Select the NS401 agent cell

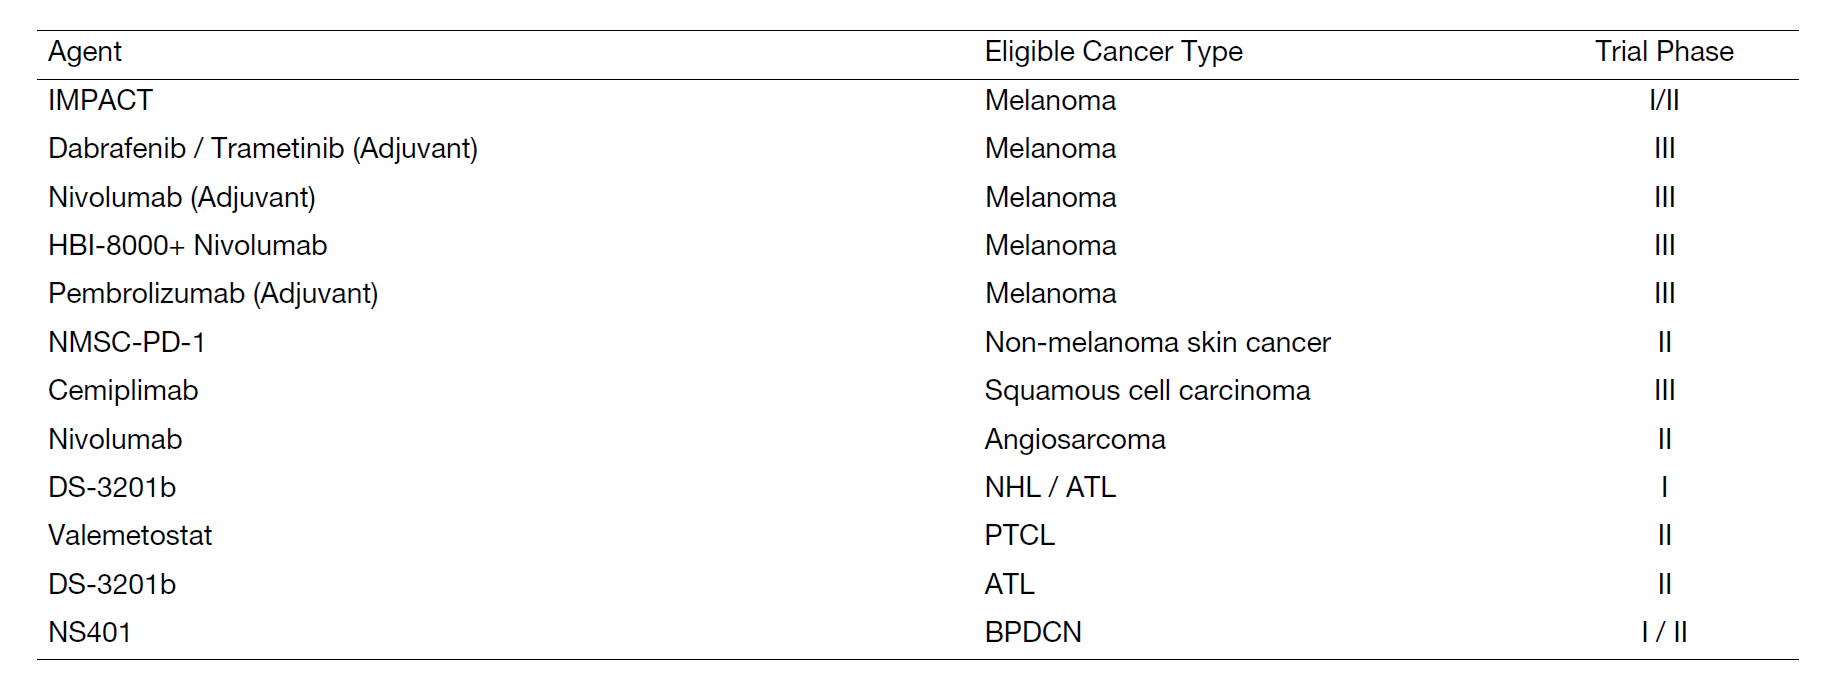(90, 632)
